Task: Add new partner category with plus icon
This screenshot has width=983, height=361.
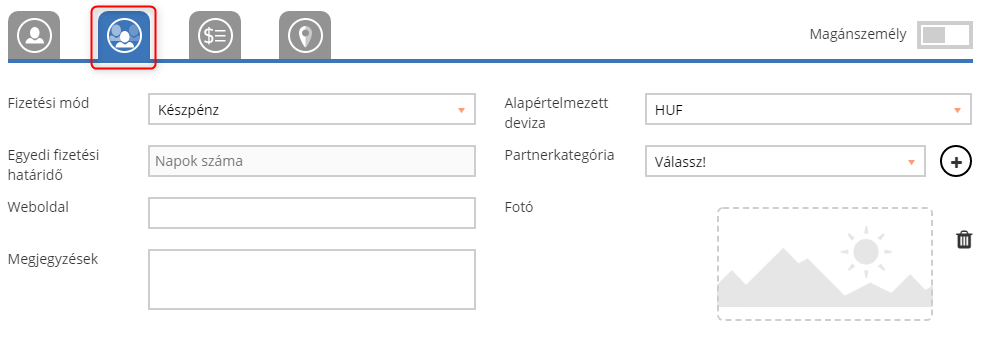Action: pyautogui.click(x=955, y=162)
